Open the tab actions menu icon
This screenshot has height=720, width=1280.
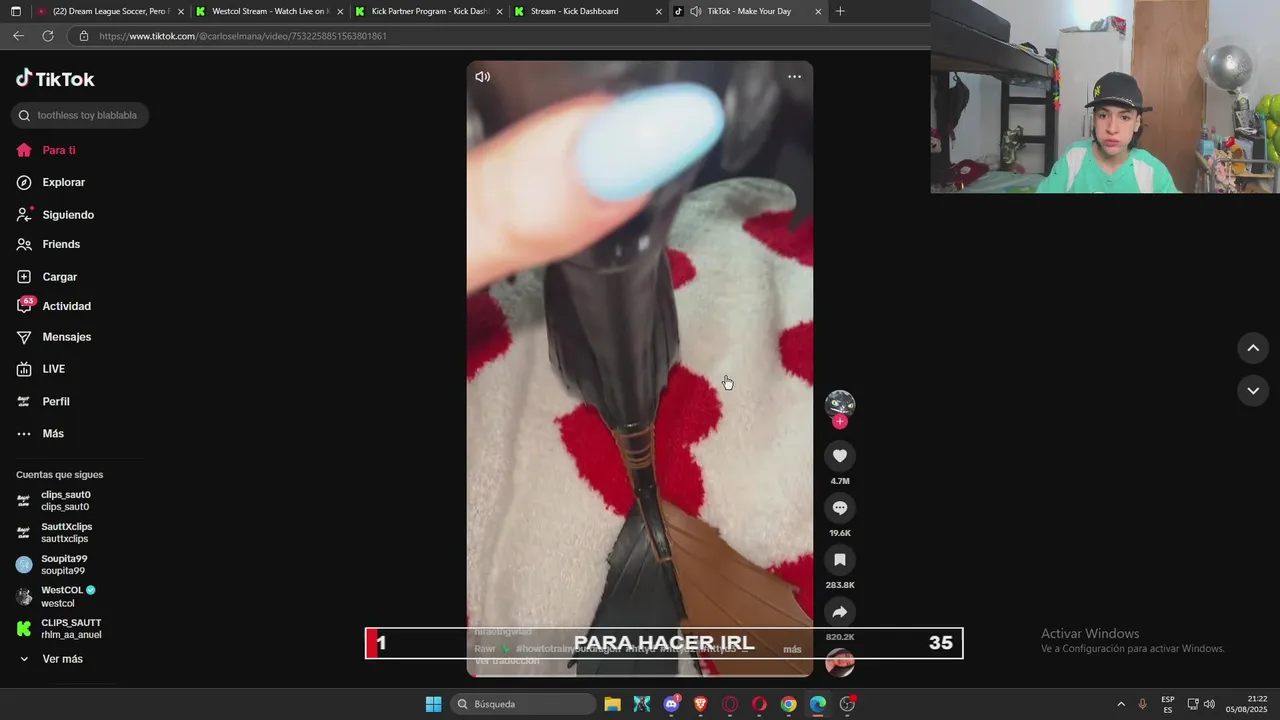click(x=14, y=11)
